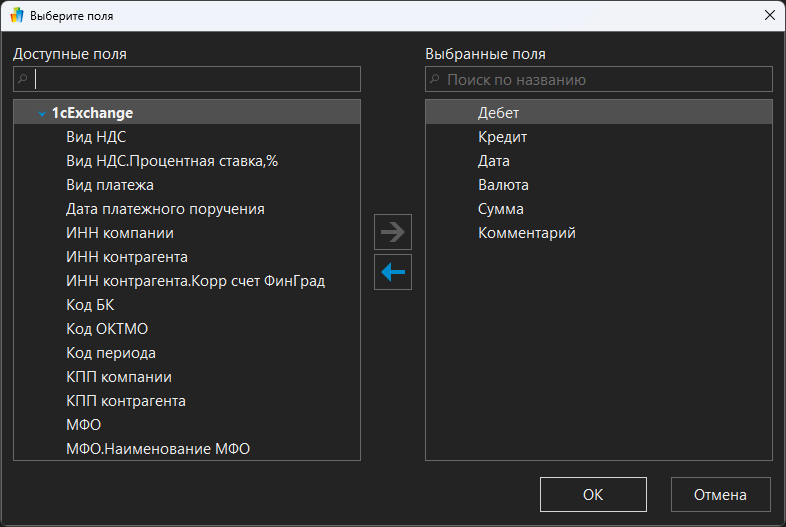The height and width of the screenshot is (527, 786).
Task: Select 'Вид НДС' in available fields
Action: click(95, 137)
